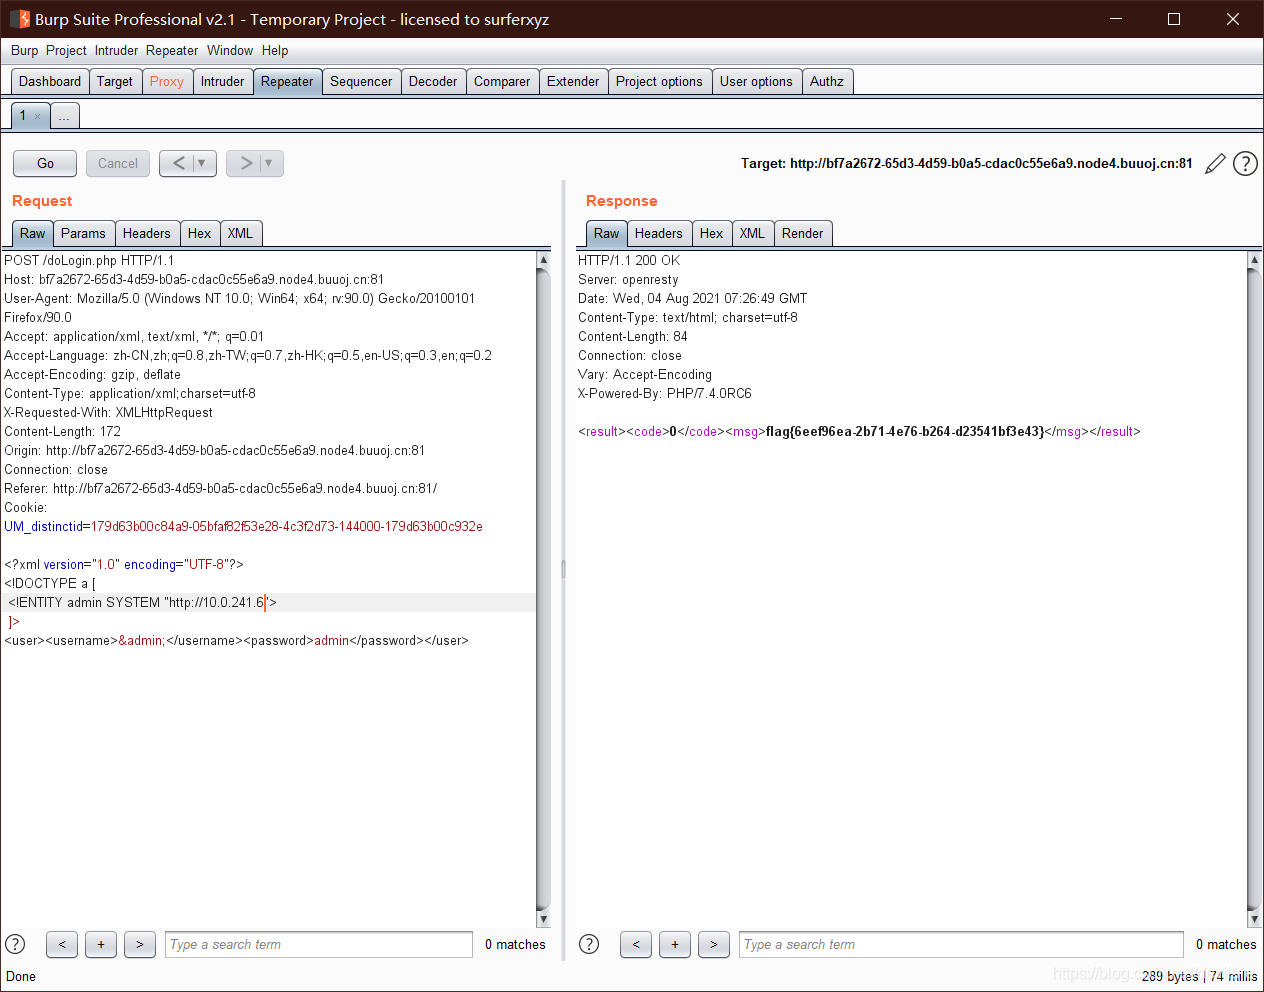The image size is (1264, 992).
Task: Click Go to send request
Action: [45, 163]
